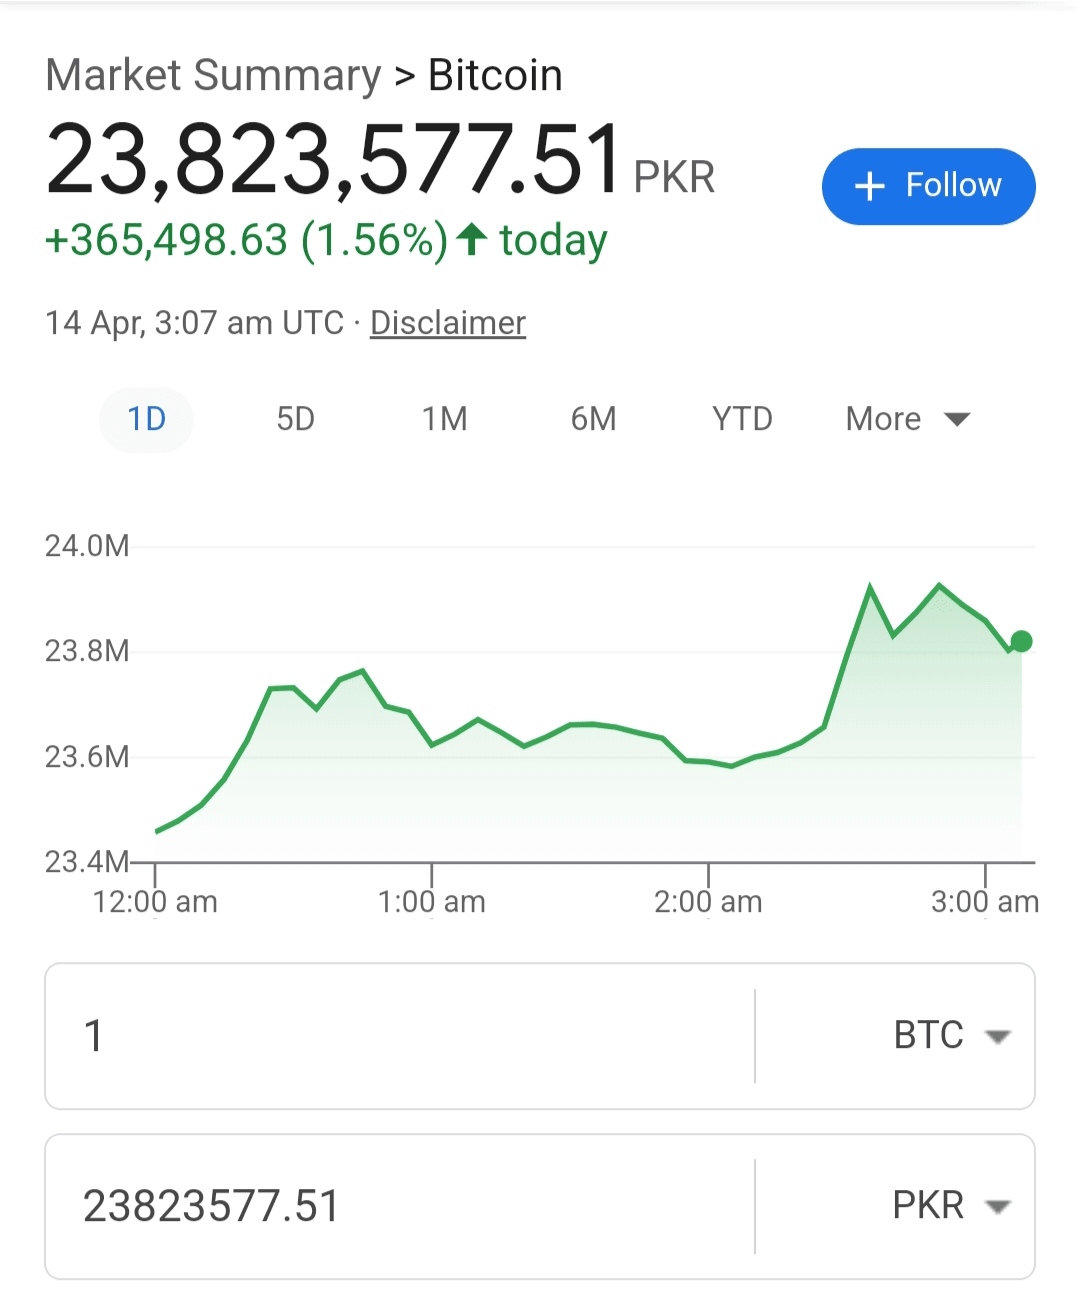The height and width of the screenshot is (1300, 1080).
Task: Open the More time range dropdown
Action: pyautogui.click(x=907, y=419)
